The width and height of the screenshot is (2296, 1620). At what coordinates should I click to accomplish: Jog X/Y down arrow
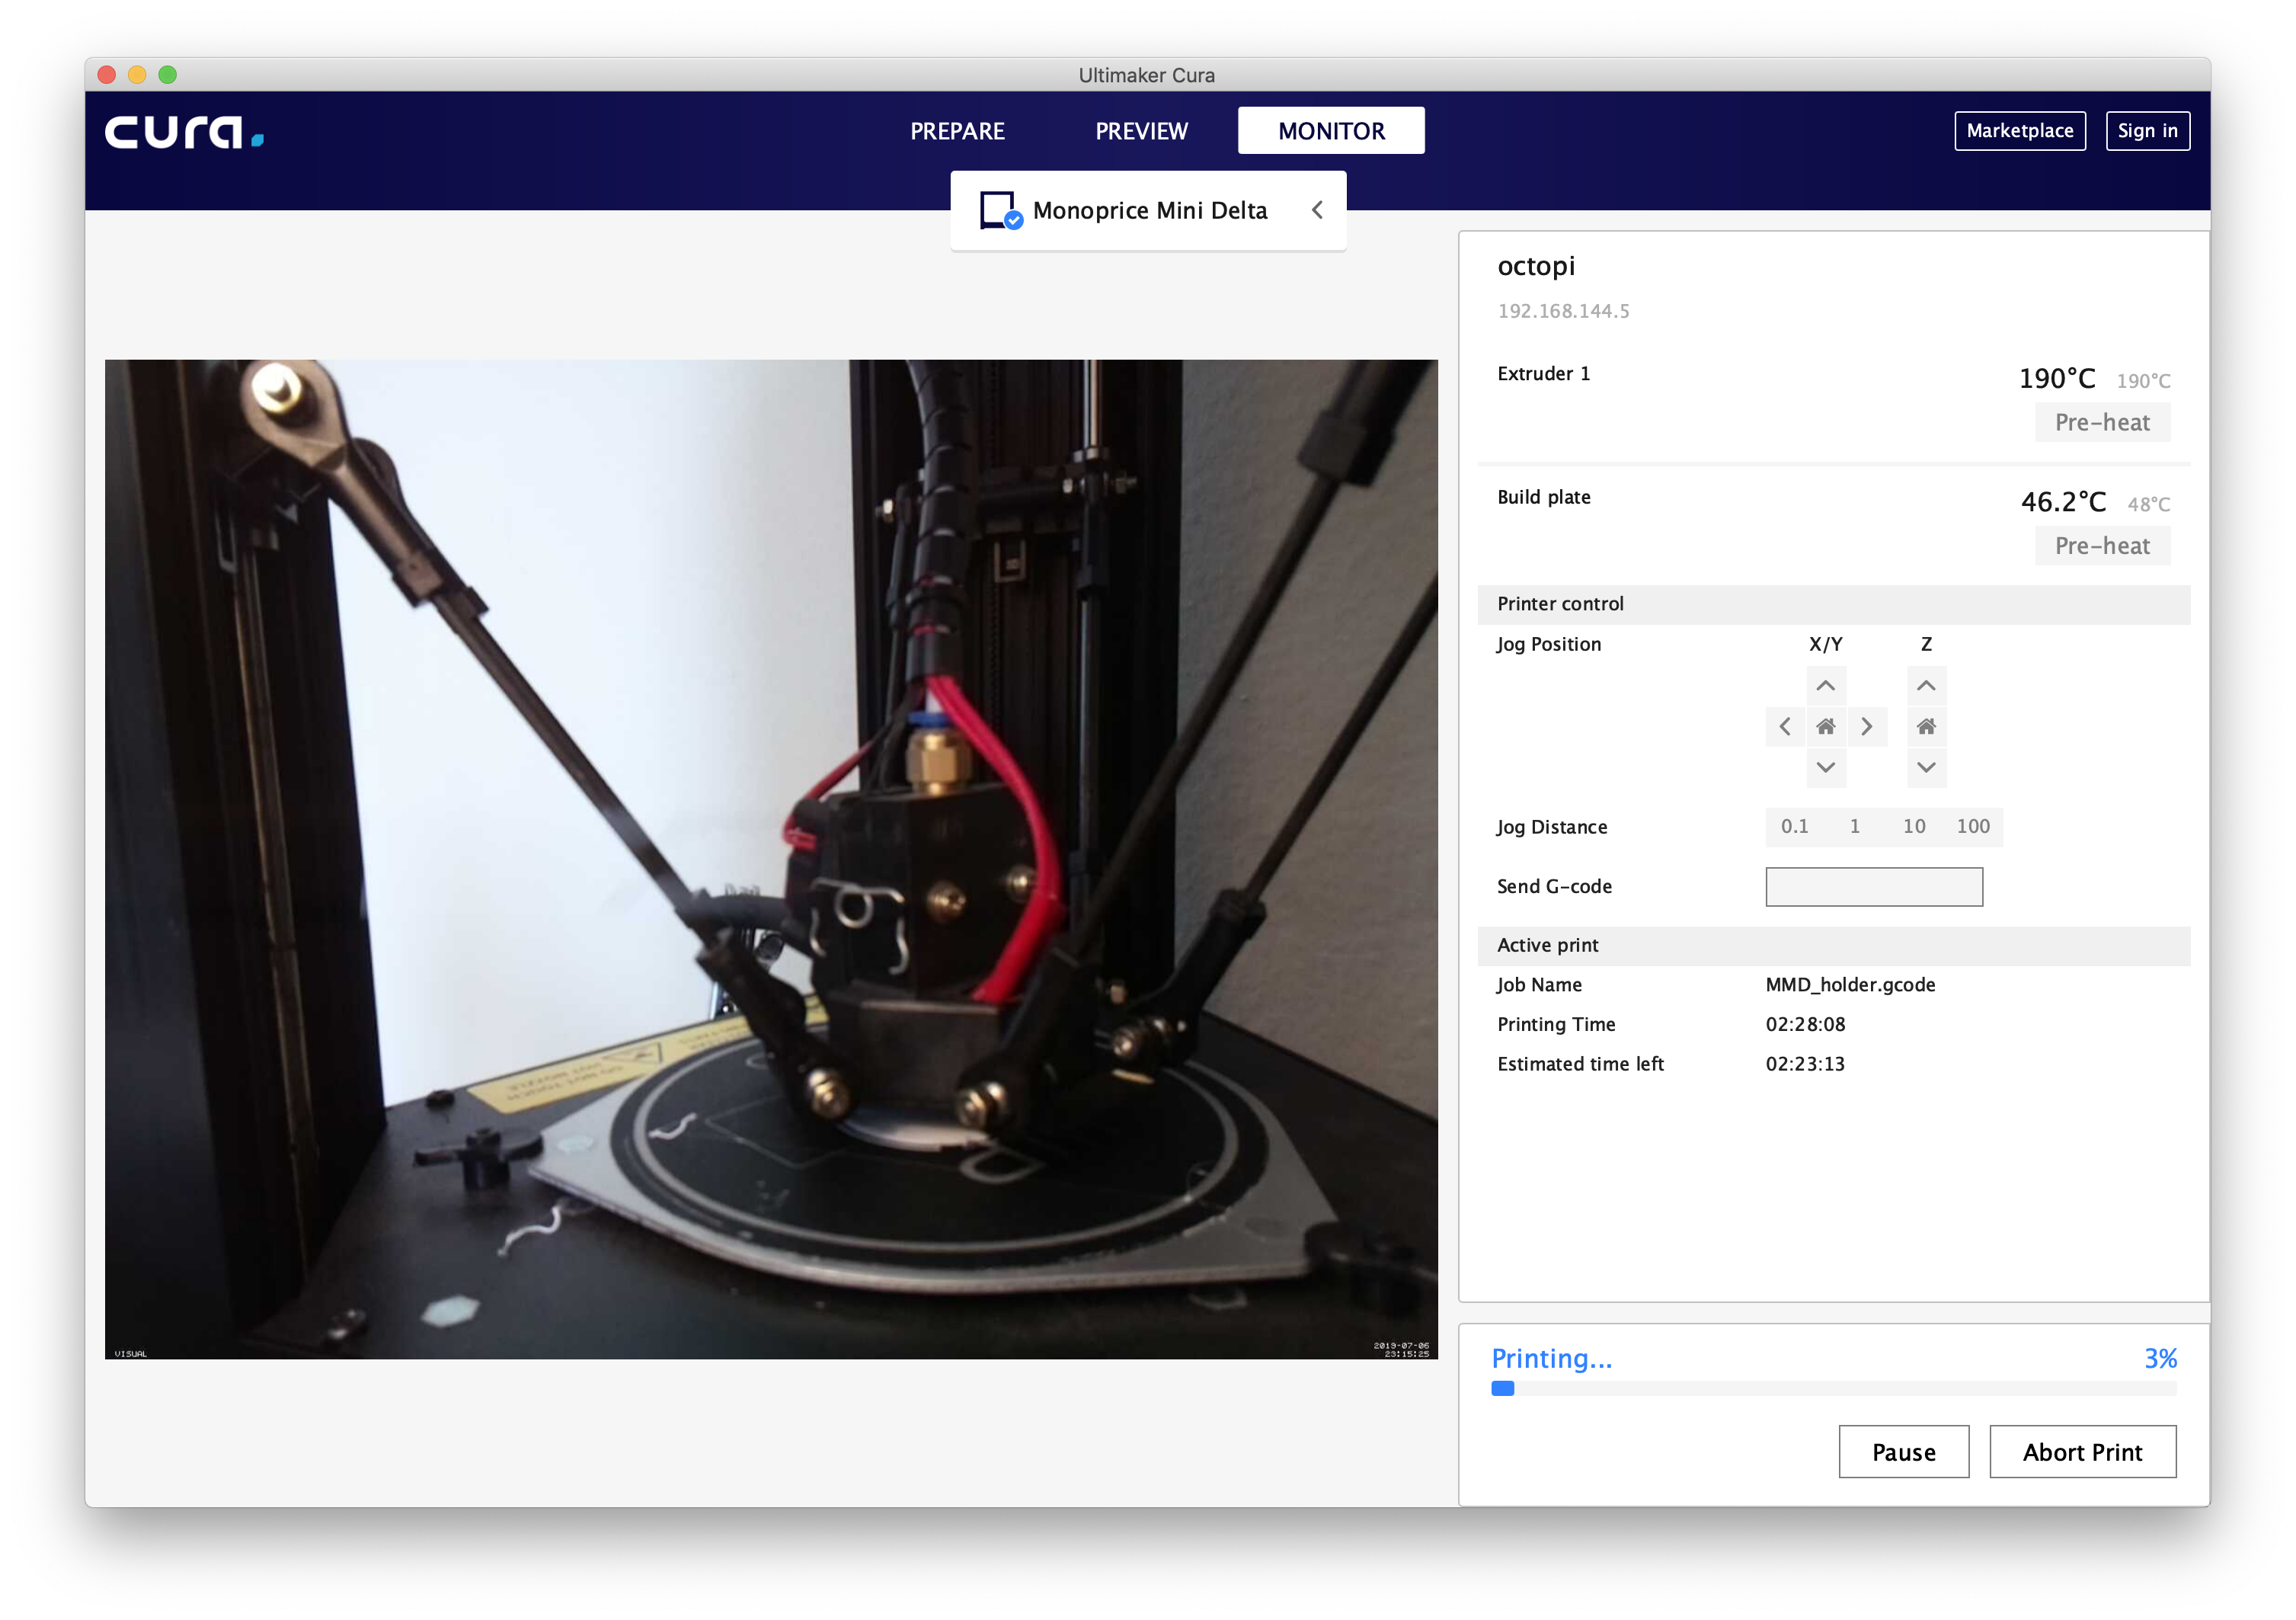tap(1825, 768)
